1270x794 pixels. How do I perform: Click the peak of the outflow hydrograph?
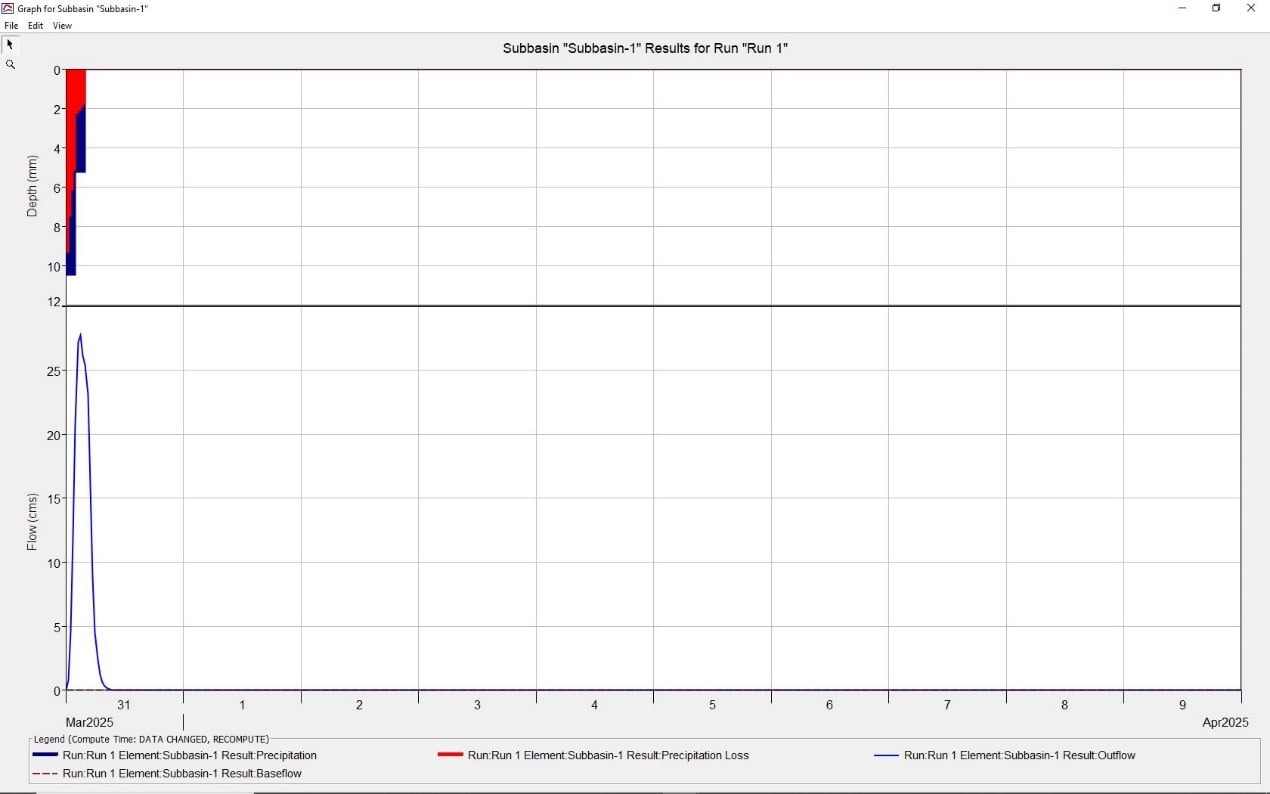80,335
